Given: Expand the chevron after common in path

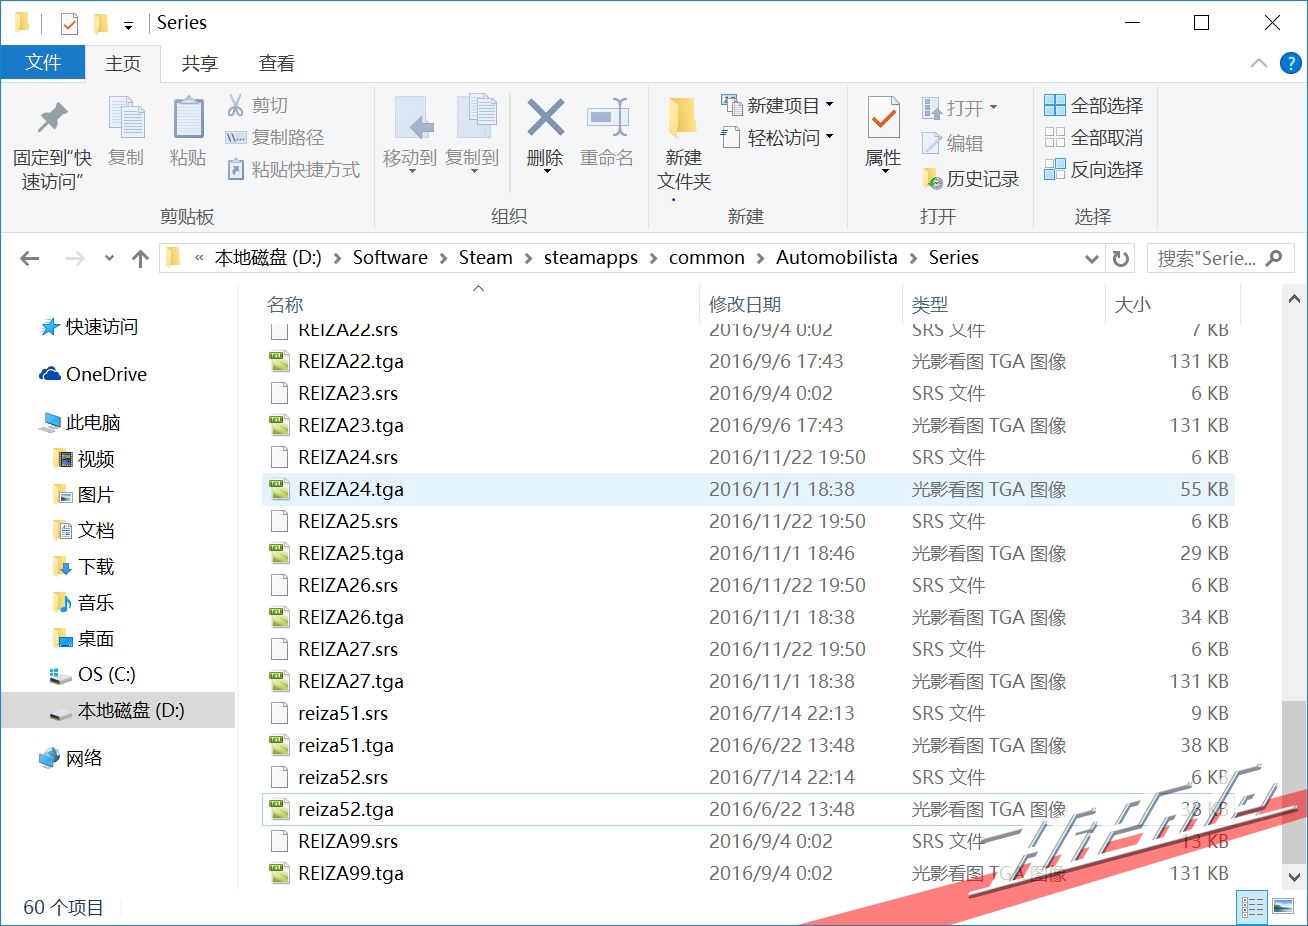Looking at the screenshot, I should (x=760, y=258).
